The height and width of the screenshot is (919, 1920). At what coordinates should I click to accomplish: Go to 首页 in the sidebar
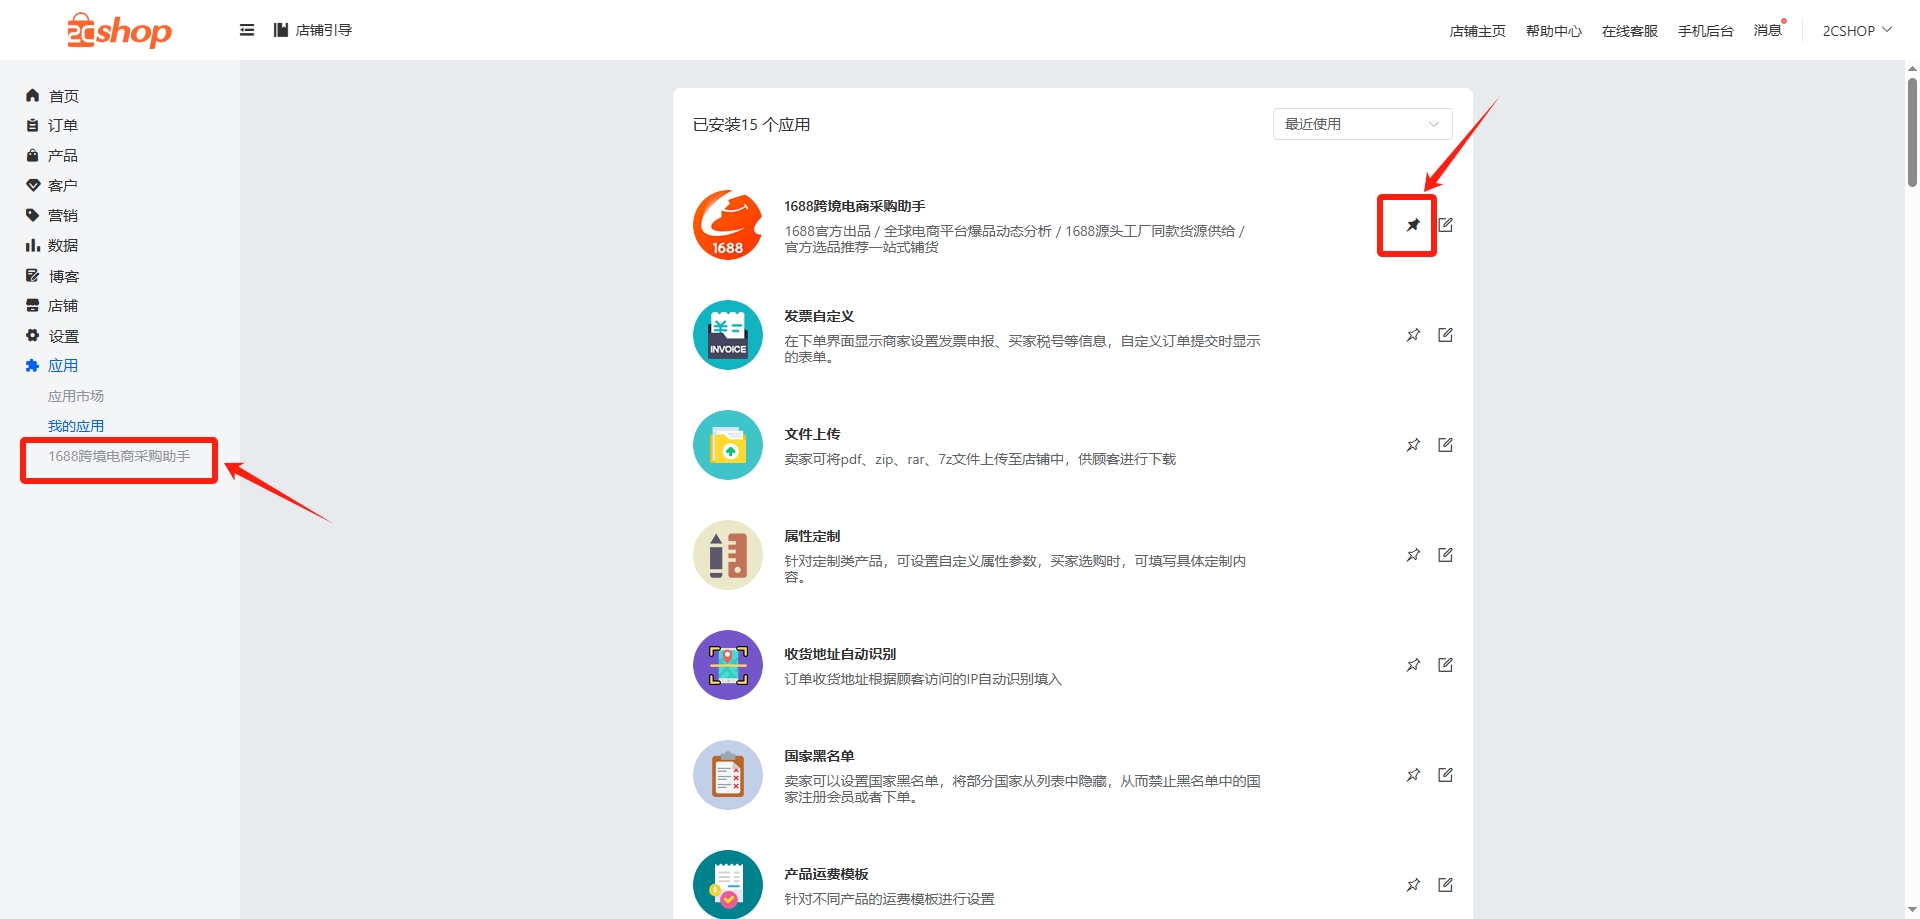pos(63,96)
